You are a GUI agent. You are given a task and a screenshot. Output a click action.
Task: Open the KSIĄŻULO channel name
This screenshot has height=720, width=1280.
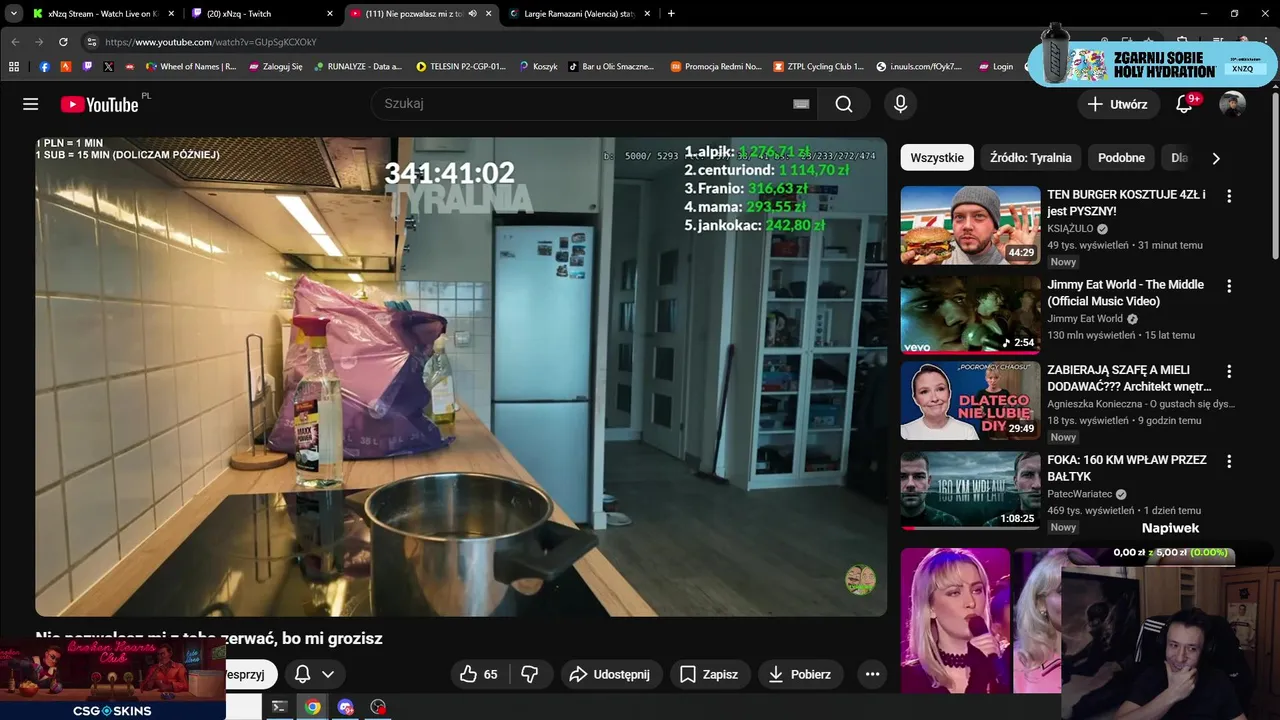(x=1070, y=229)
